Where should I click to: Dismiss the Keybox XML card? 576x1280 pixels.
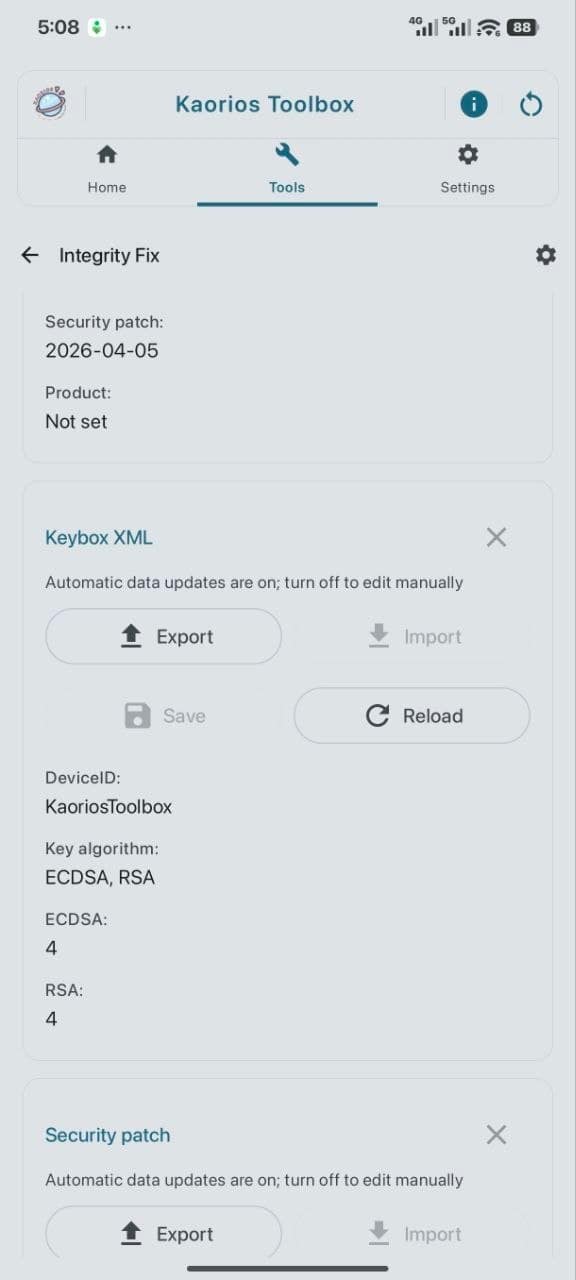pyautogui.click(x=496, y=537)
